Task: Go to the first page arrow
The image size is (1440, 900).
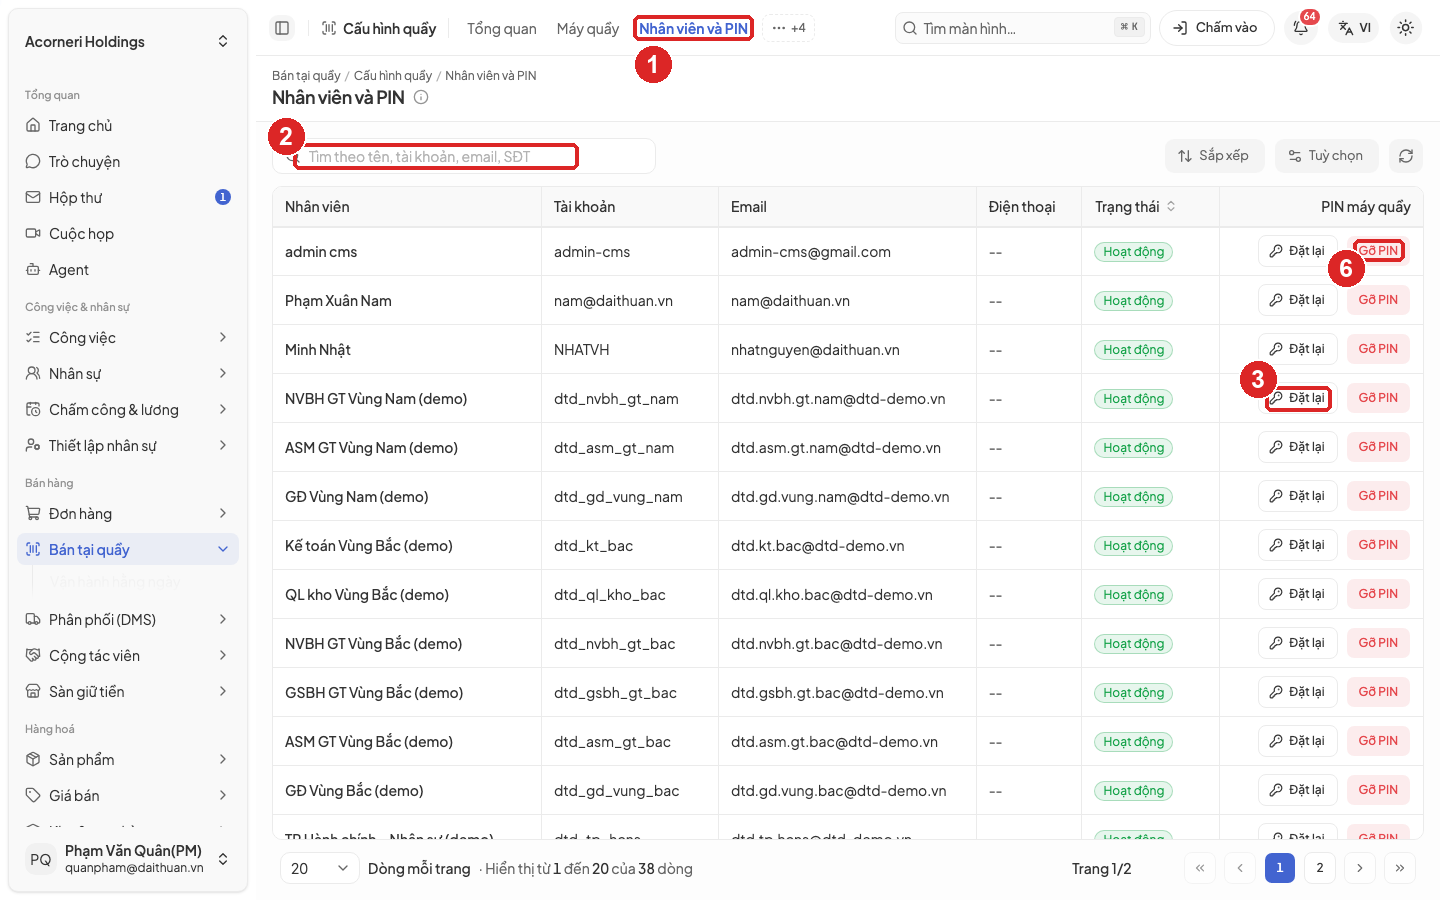Action: (x=1200, y=868)
